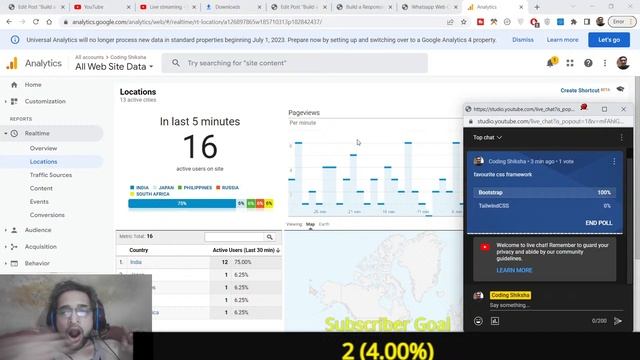Focus the Analytics search box

(294, 63)
